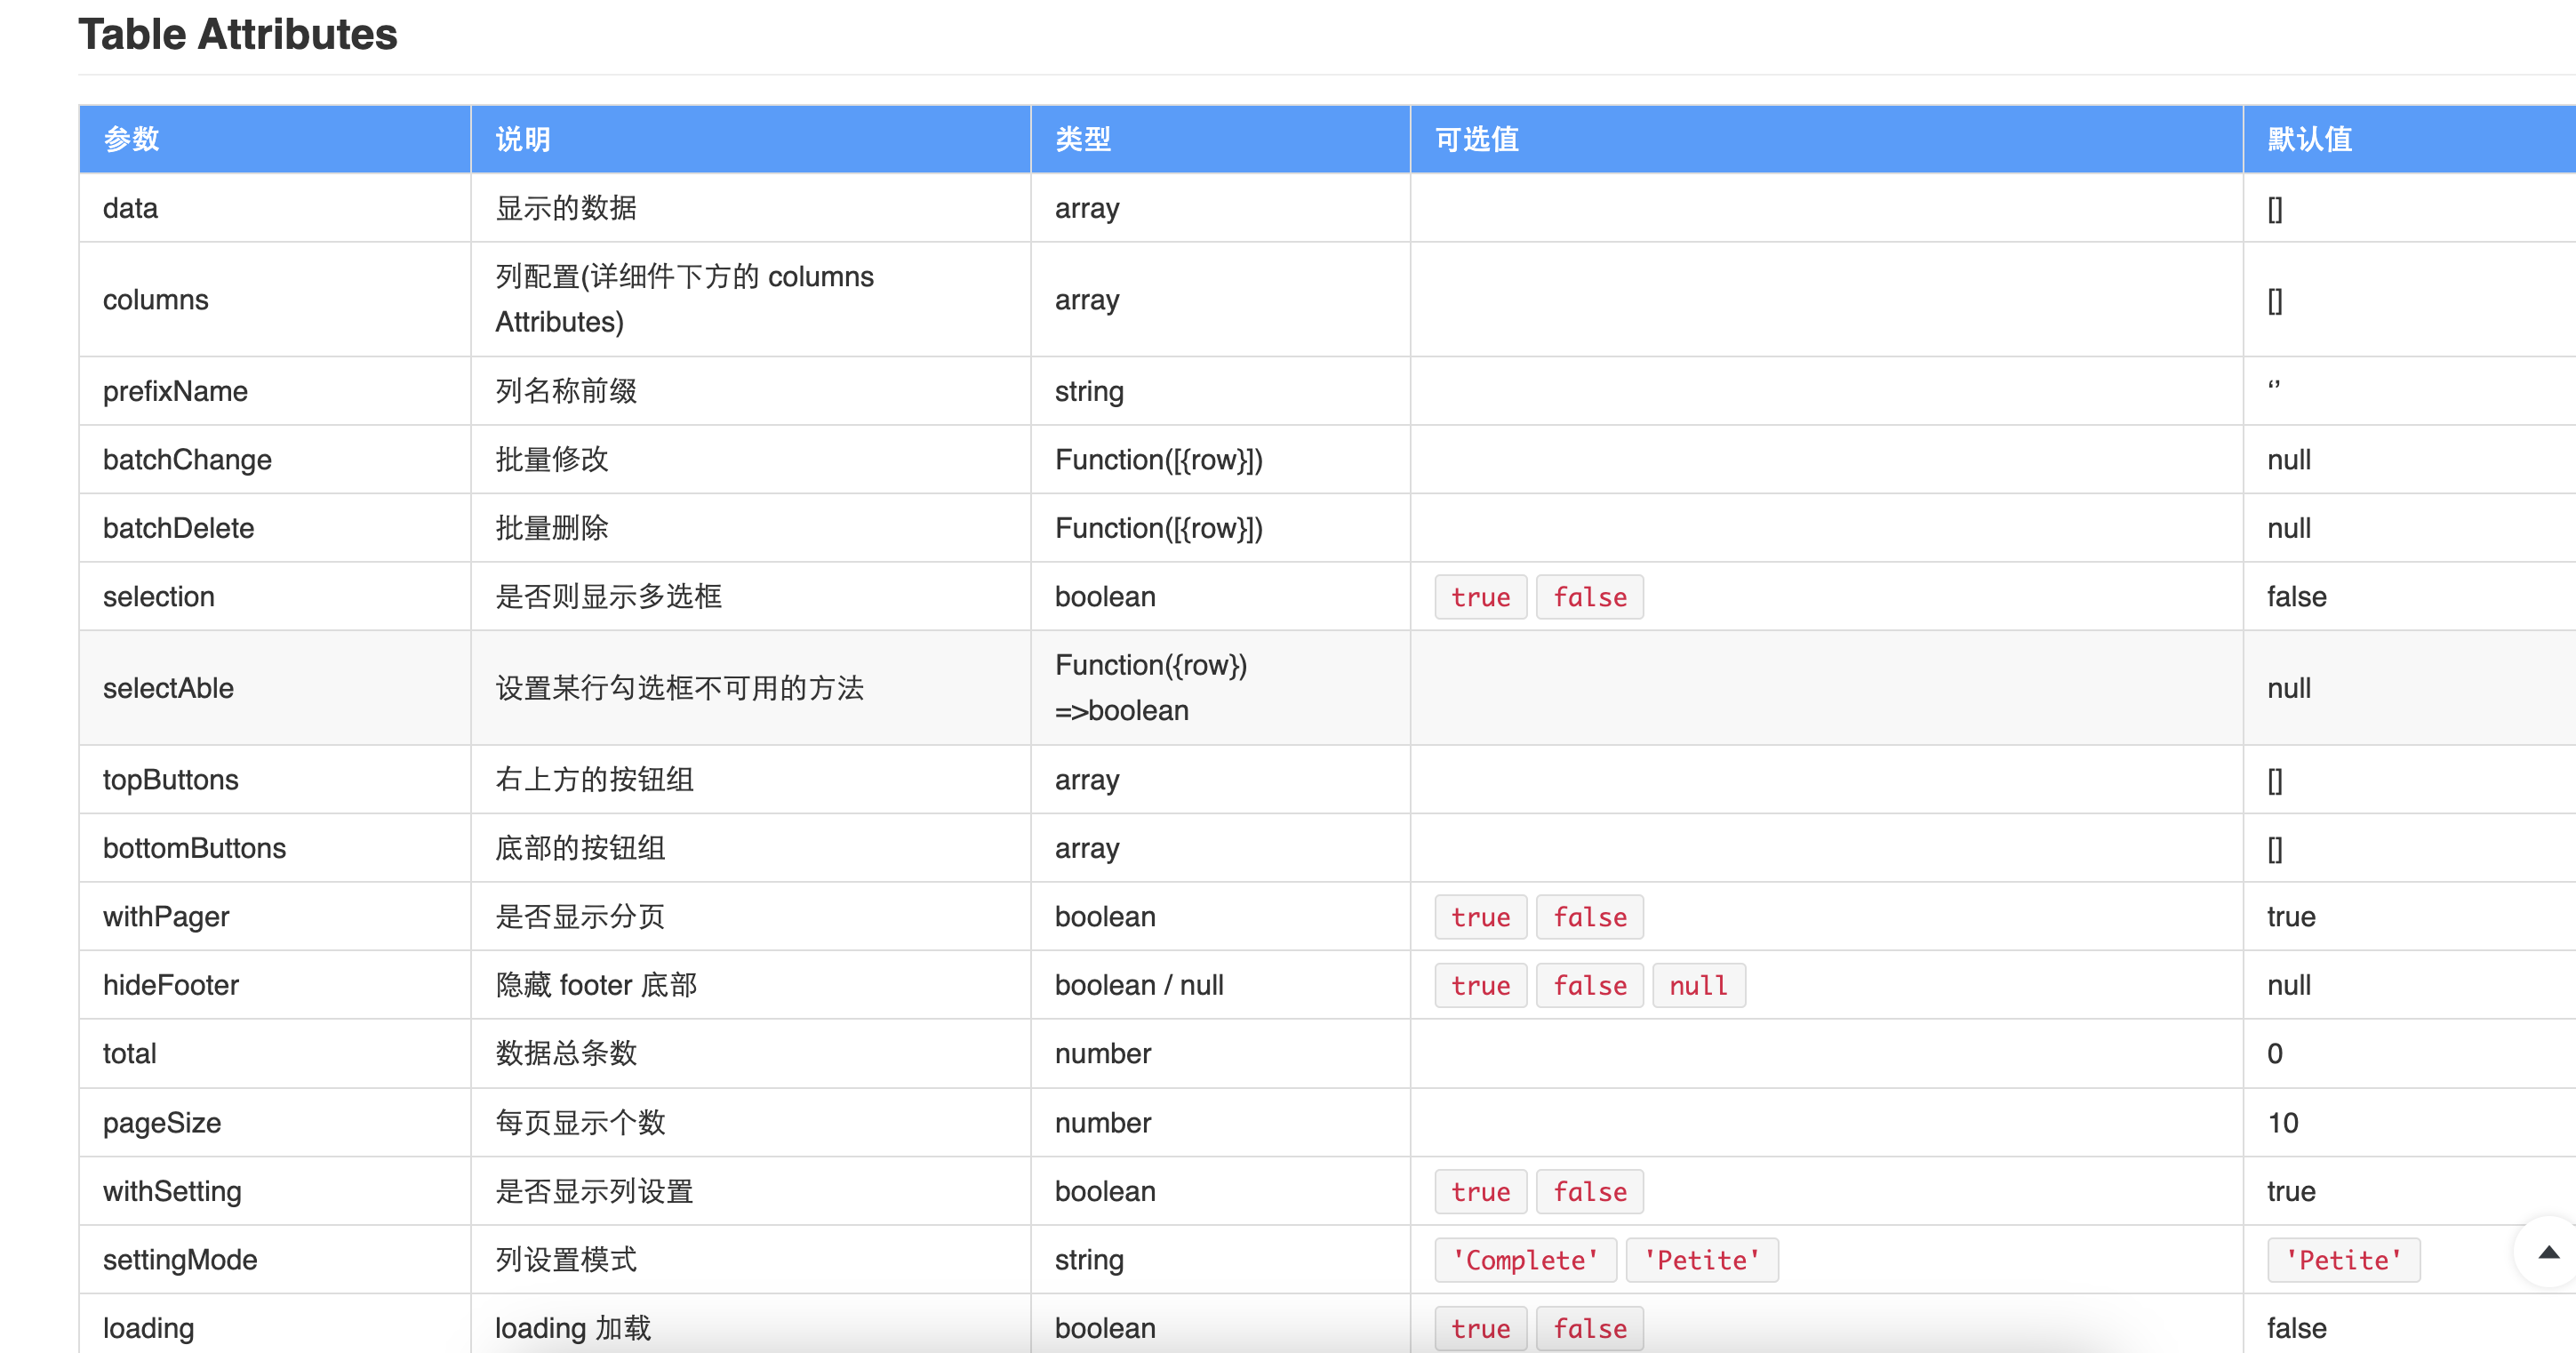Click the '列设置模式' description
This screenshot has height=1353, width=2576.
click(x=566, y=1260)
